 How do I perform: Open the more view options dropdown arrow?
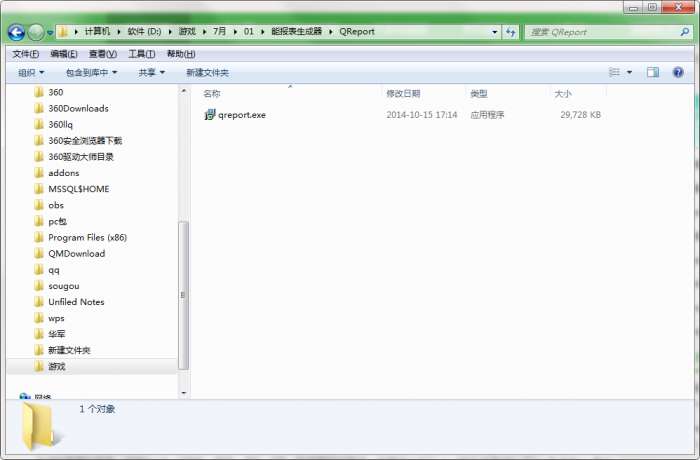(x=629, y=72)
